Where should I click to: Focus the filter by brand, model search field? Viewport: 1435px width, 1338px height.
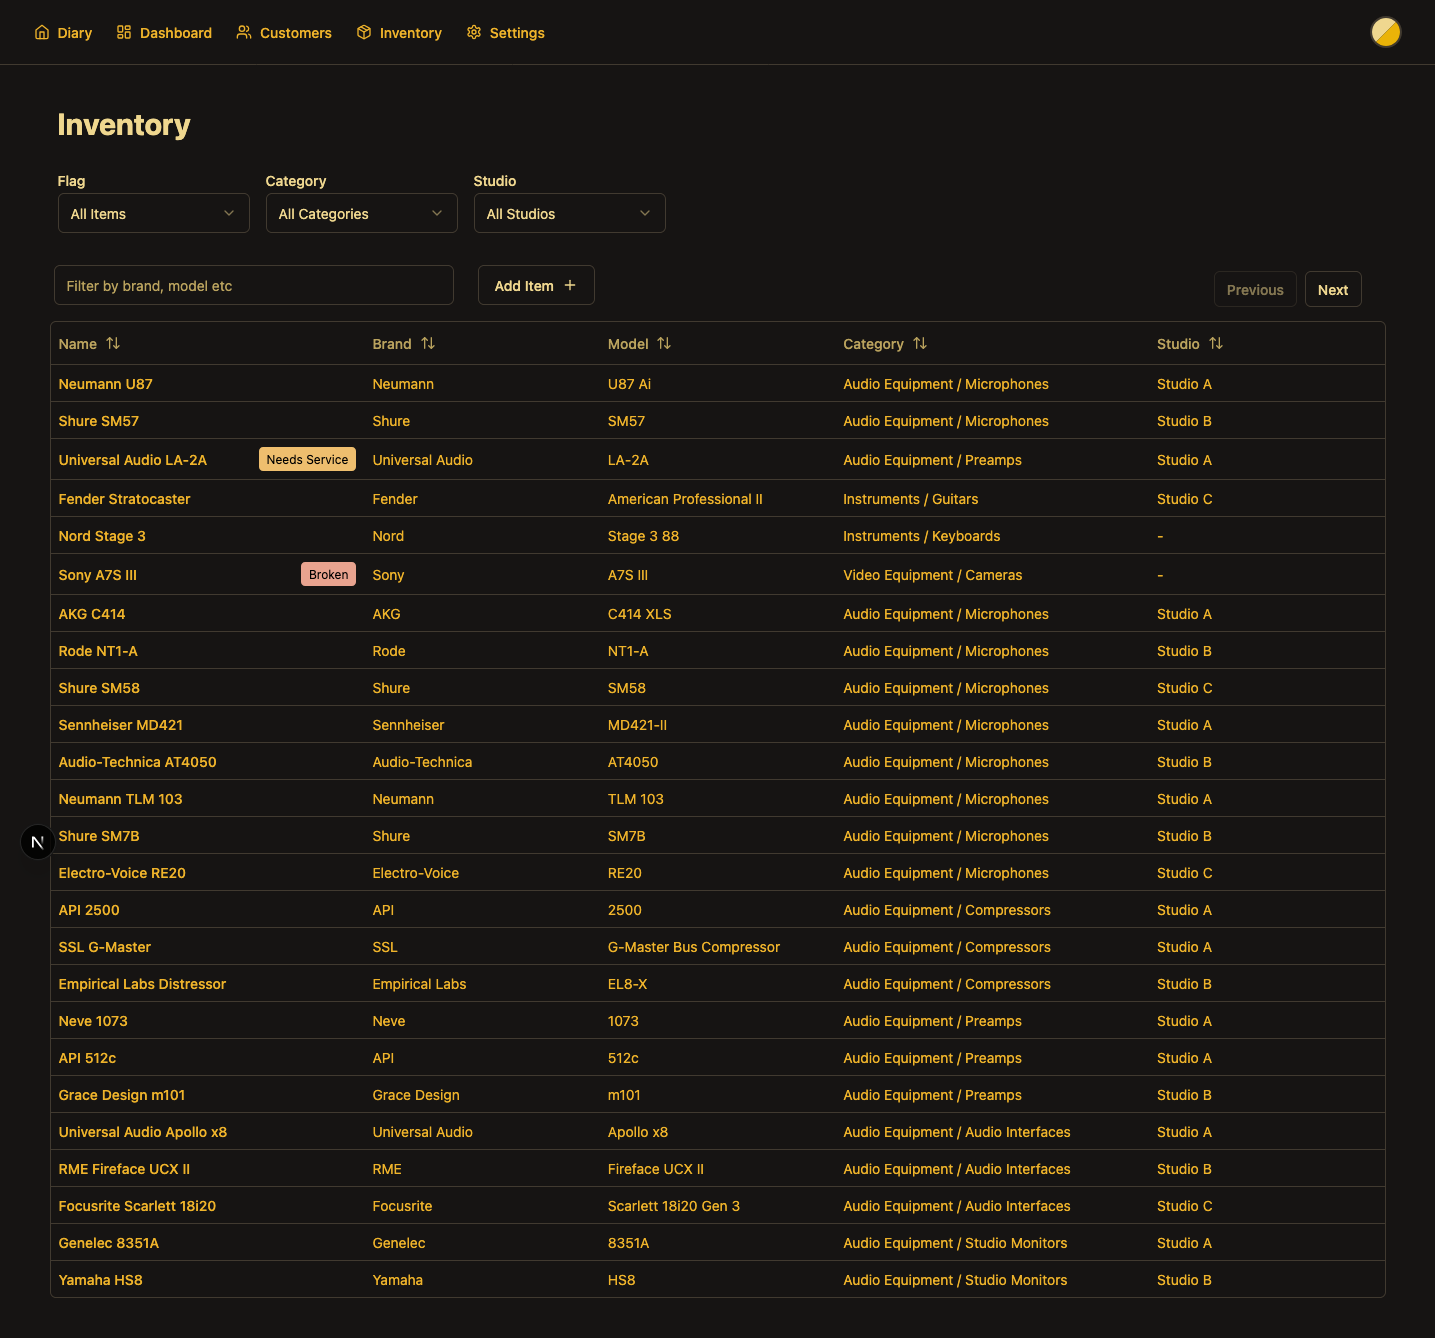[253, 285]
